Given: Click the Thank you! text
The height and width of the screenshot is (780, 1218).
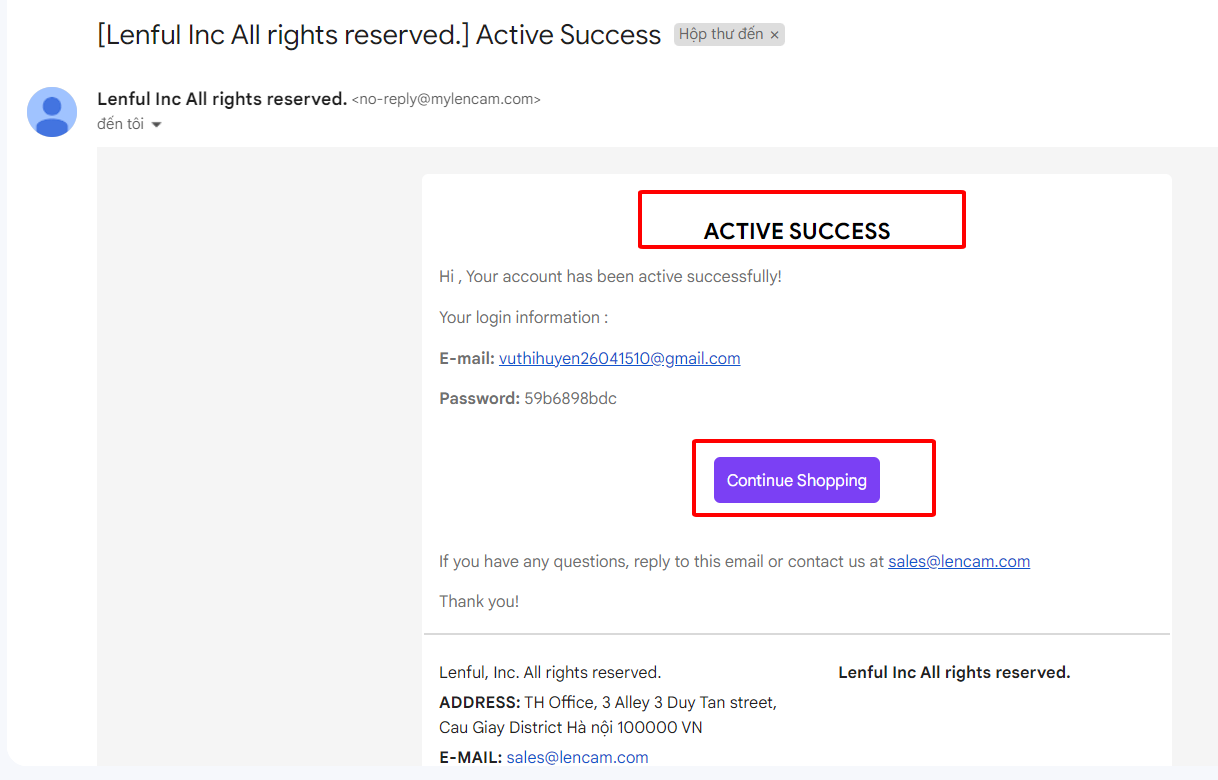Looking at the screenshot, I should point(479,601).
